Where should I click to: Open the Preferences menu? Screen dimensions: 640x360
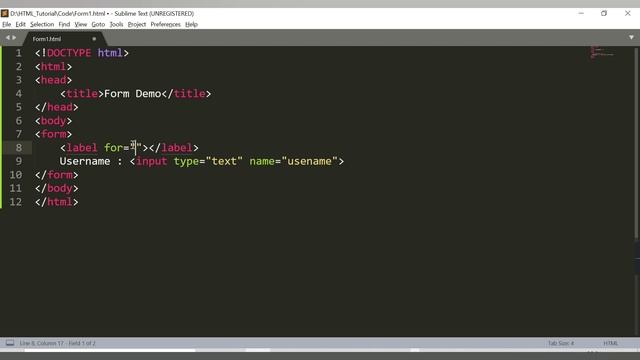165,24
